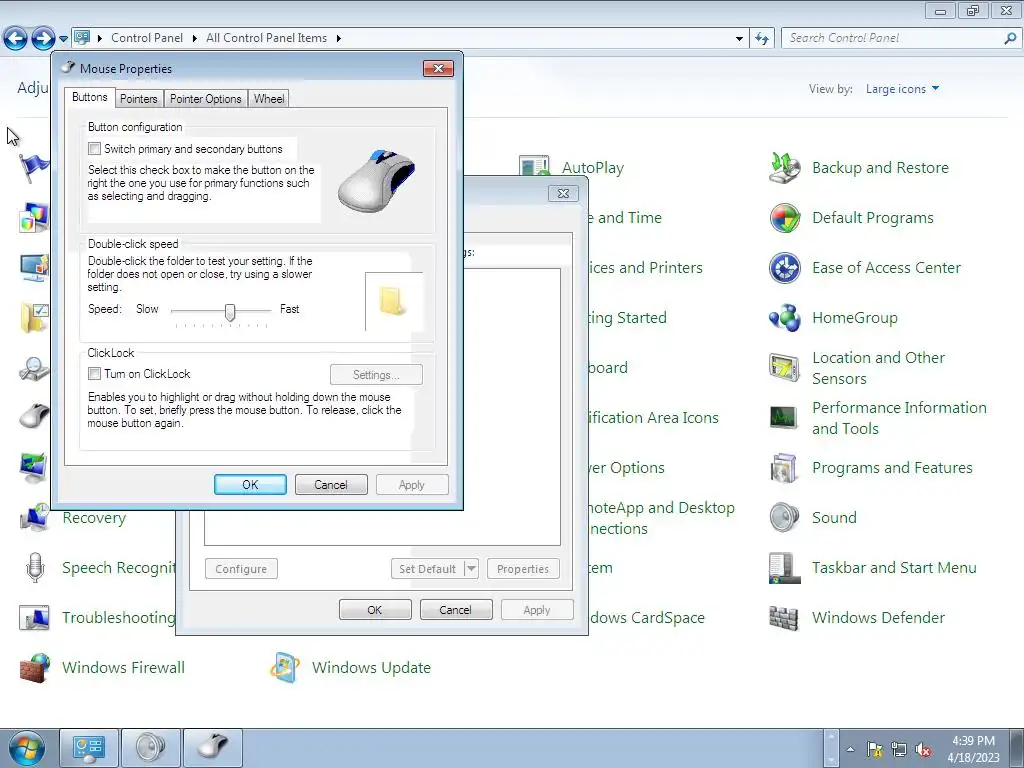Click the muted volume tray icon

[923, 750]
